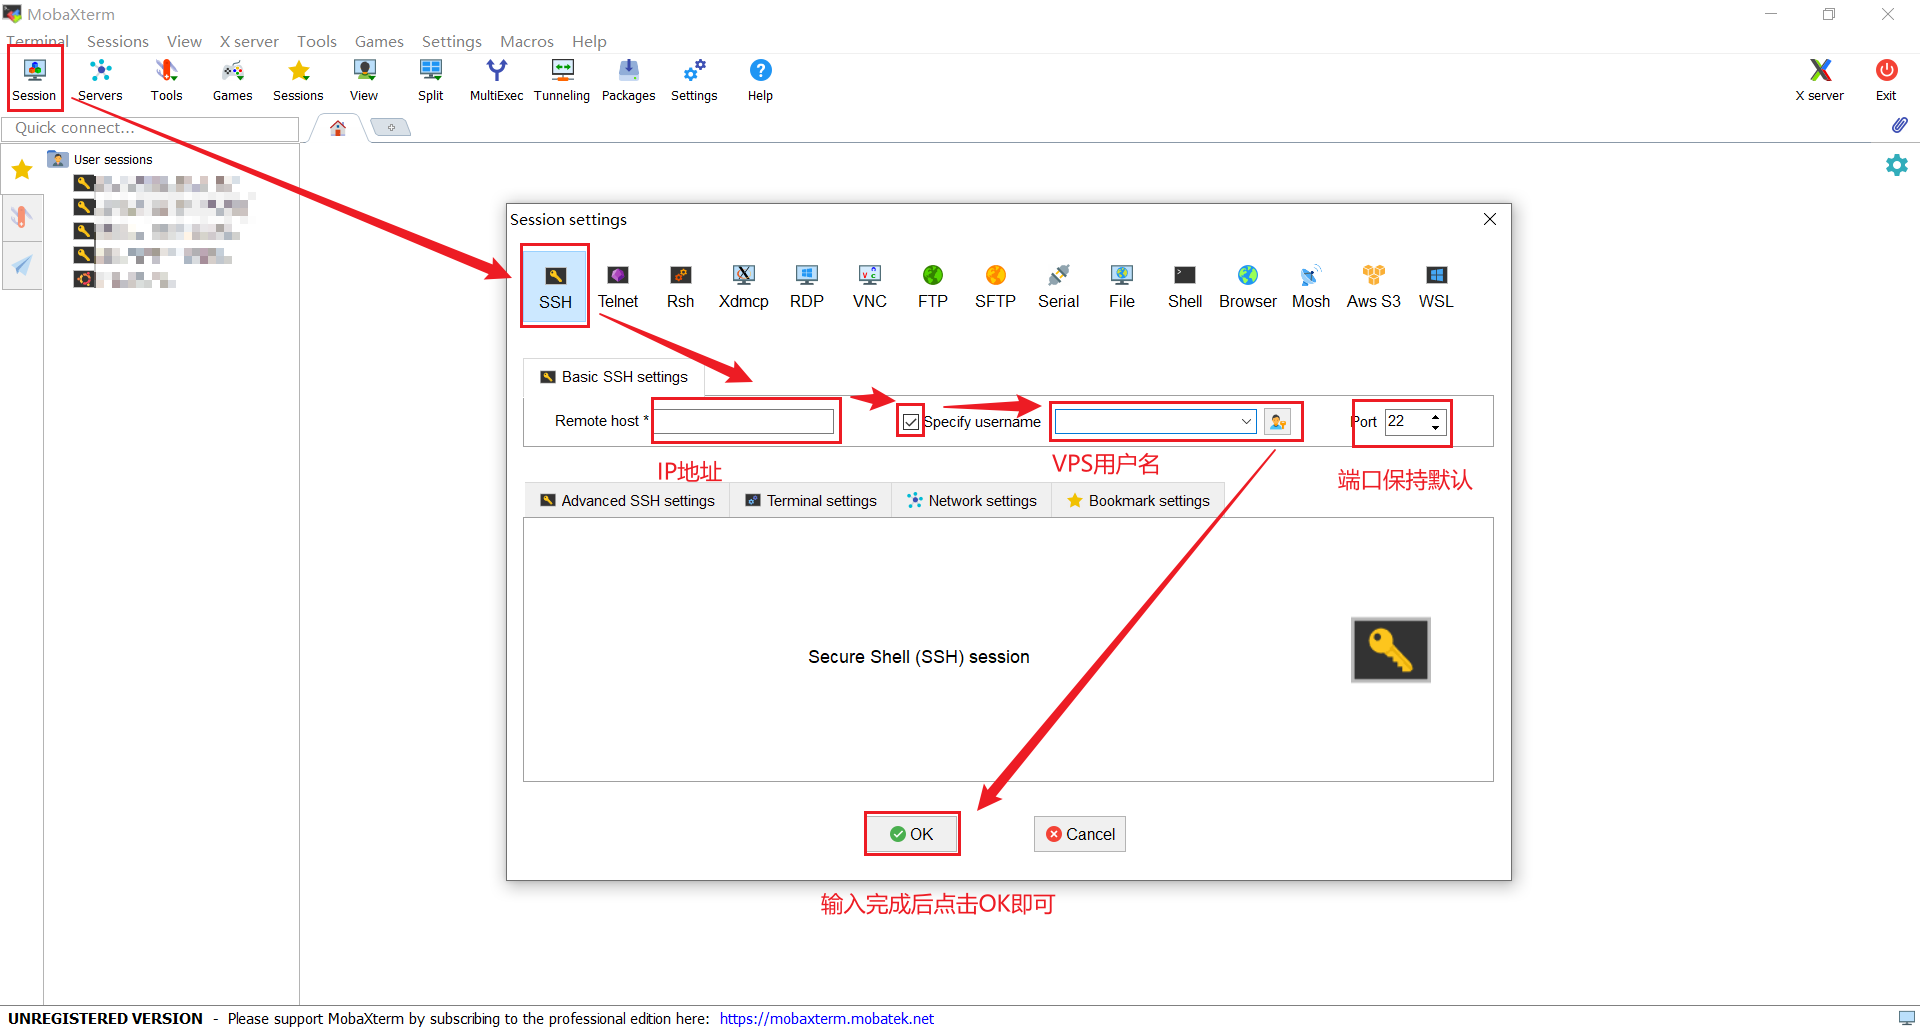Open the Packages toolbar icon
1920x1030 pixels.
[x=628, y=80]
